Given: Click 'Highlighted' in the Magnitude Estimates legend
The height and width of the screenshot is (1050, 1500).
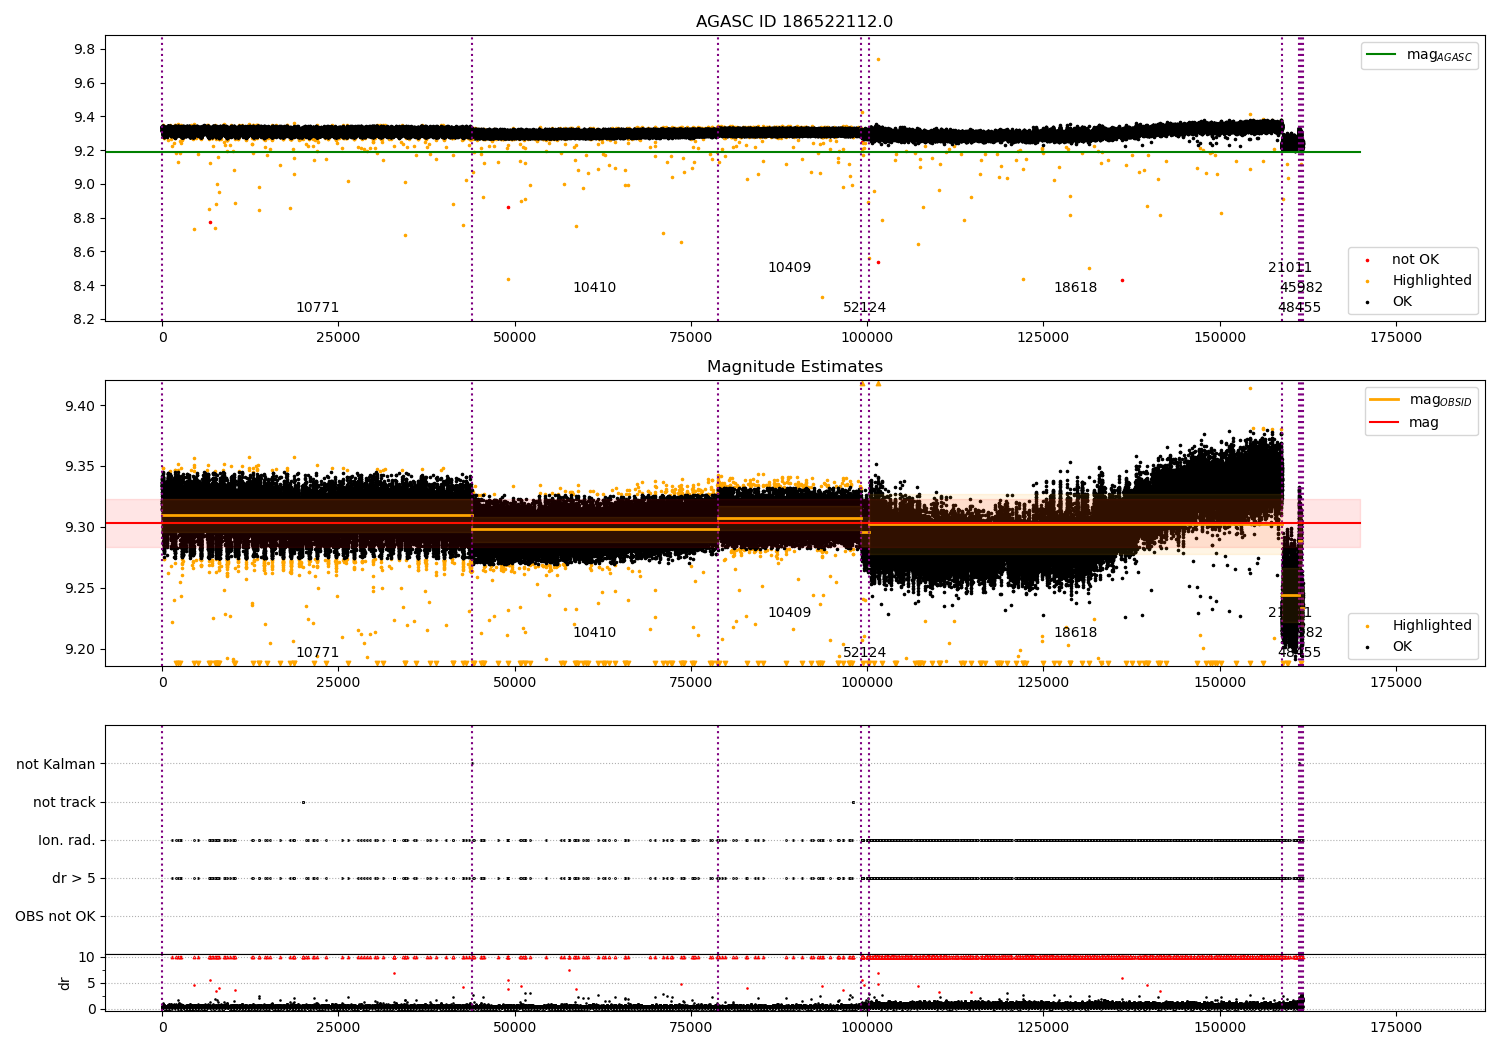Looking at the screenshot, I should [x=1432, y=626].
